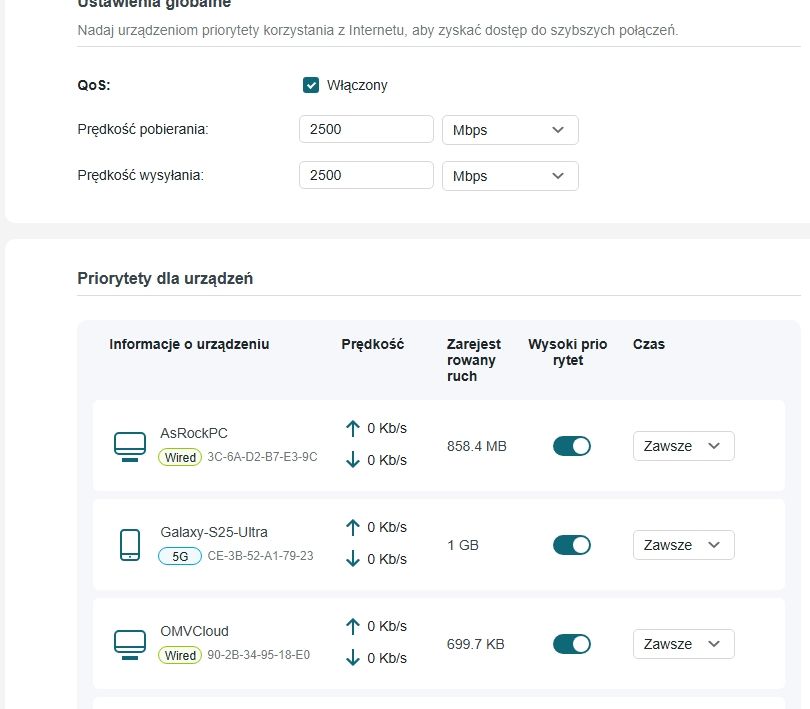The height and width of the screenshot is (709, 810).
Task: Open upload speed Mbps unit dropdown
Action: click(x=510, y=176)
